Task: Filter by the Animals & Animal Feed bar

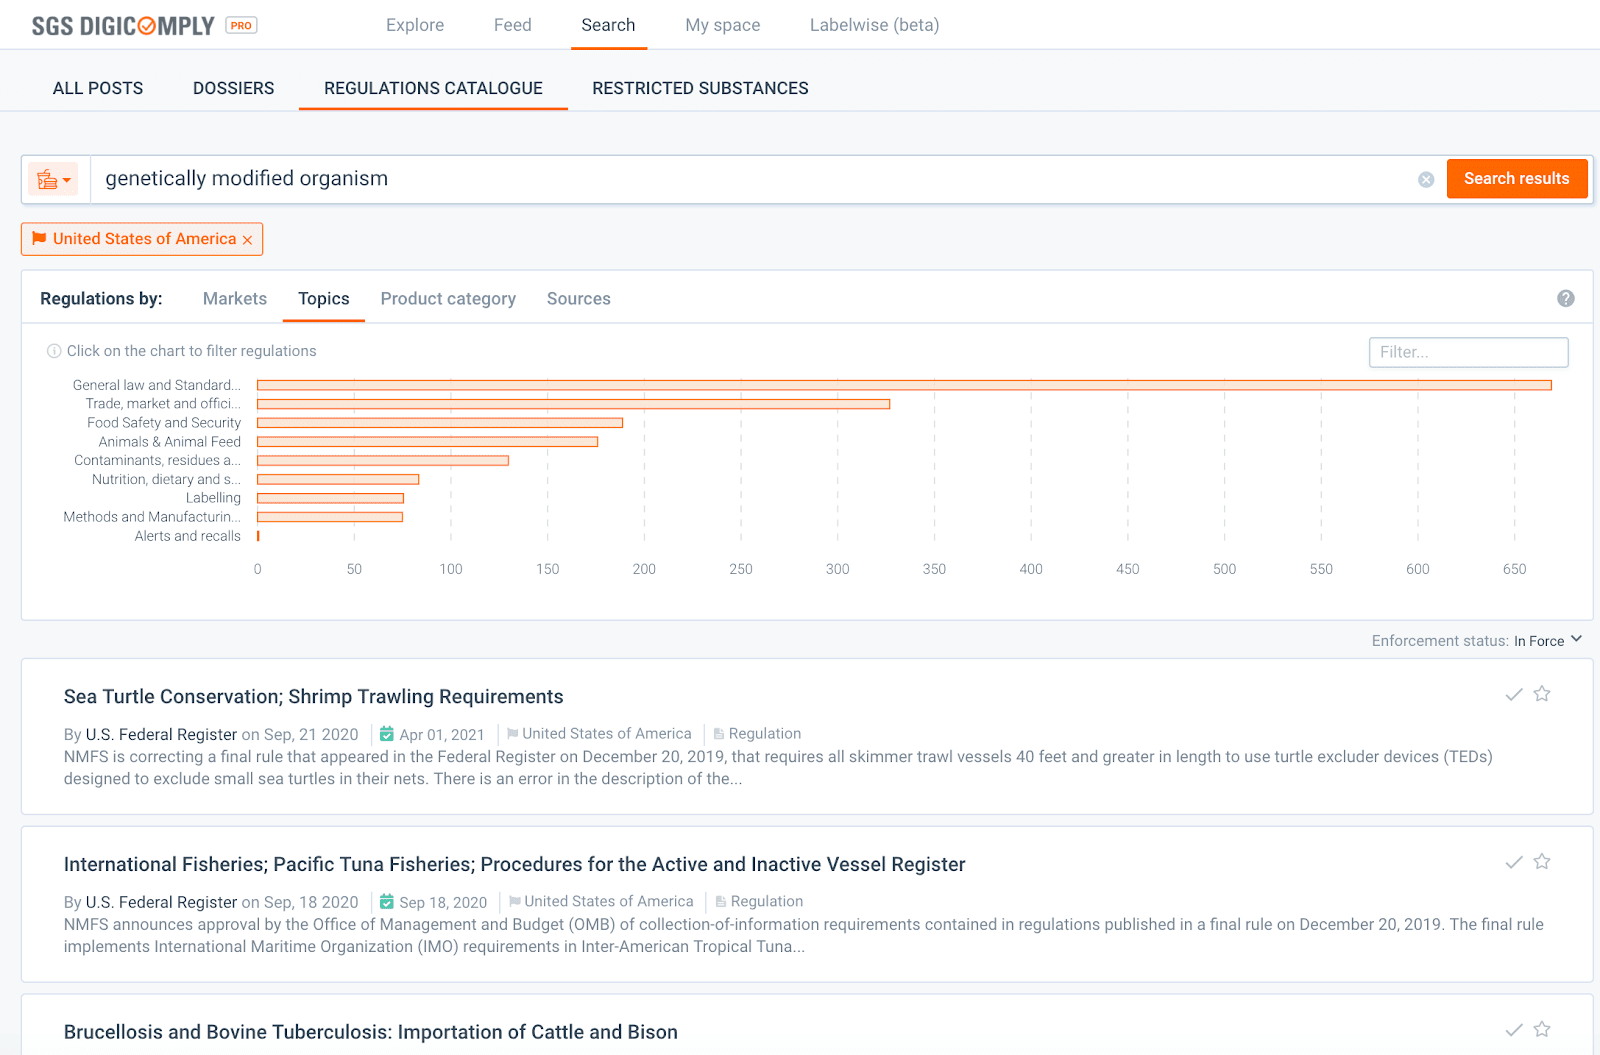Action: [427, 442]
